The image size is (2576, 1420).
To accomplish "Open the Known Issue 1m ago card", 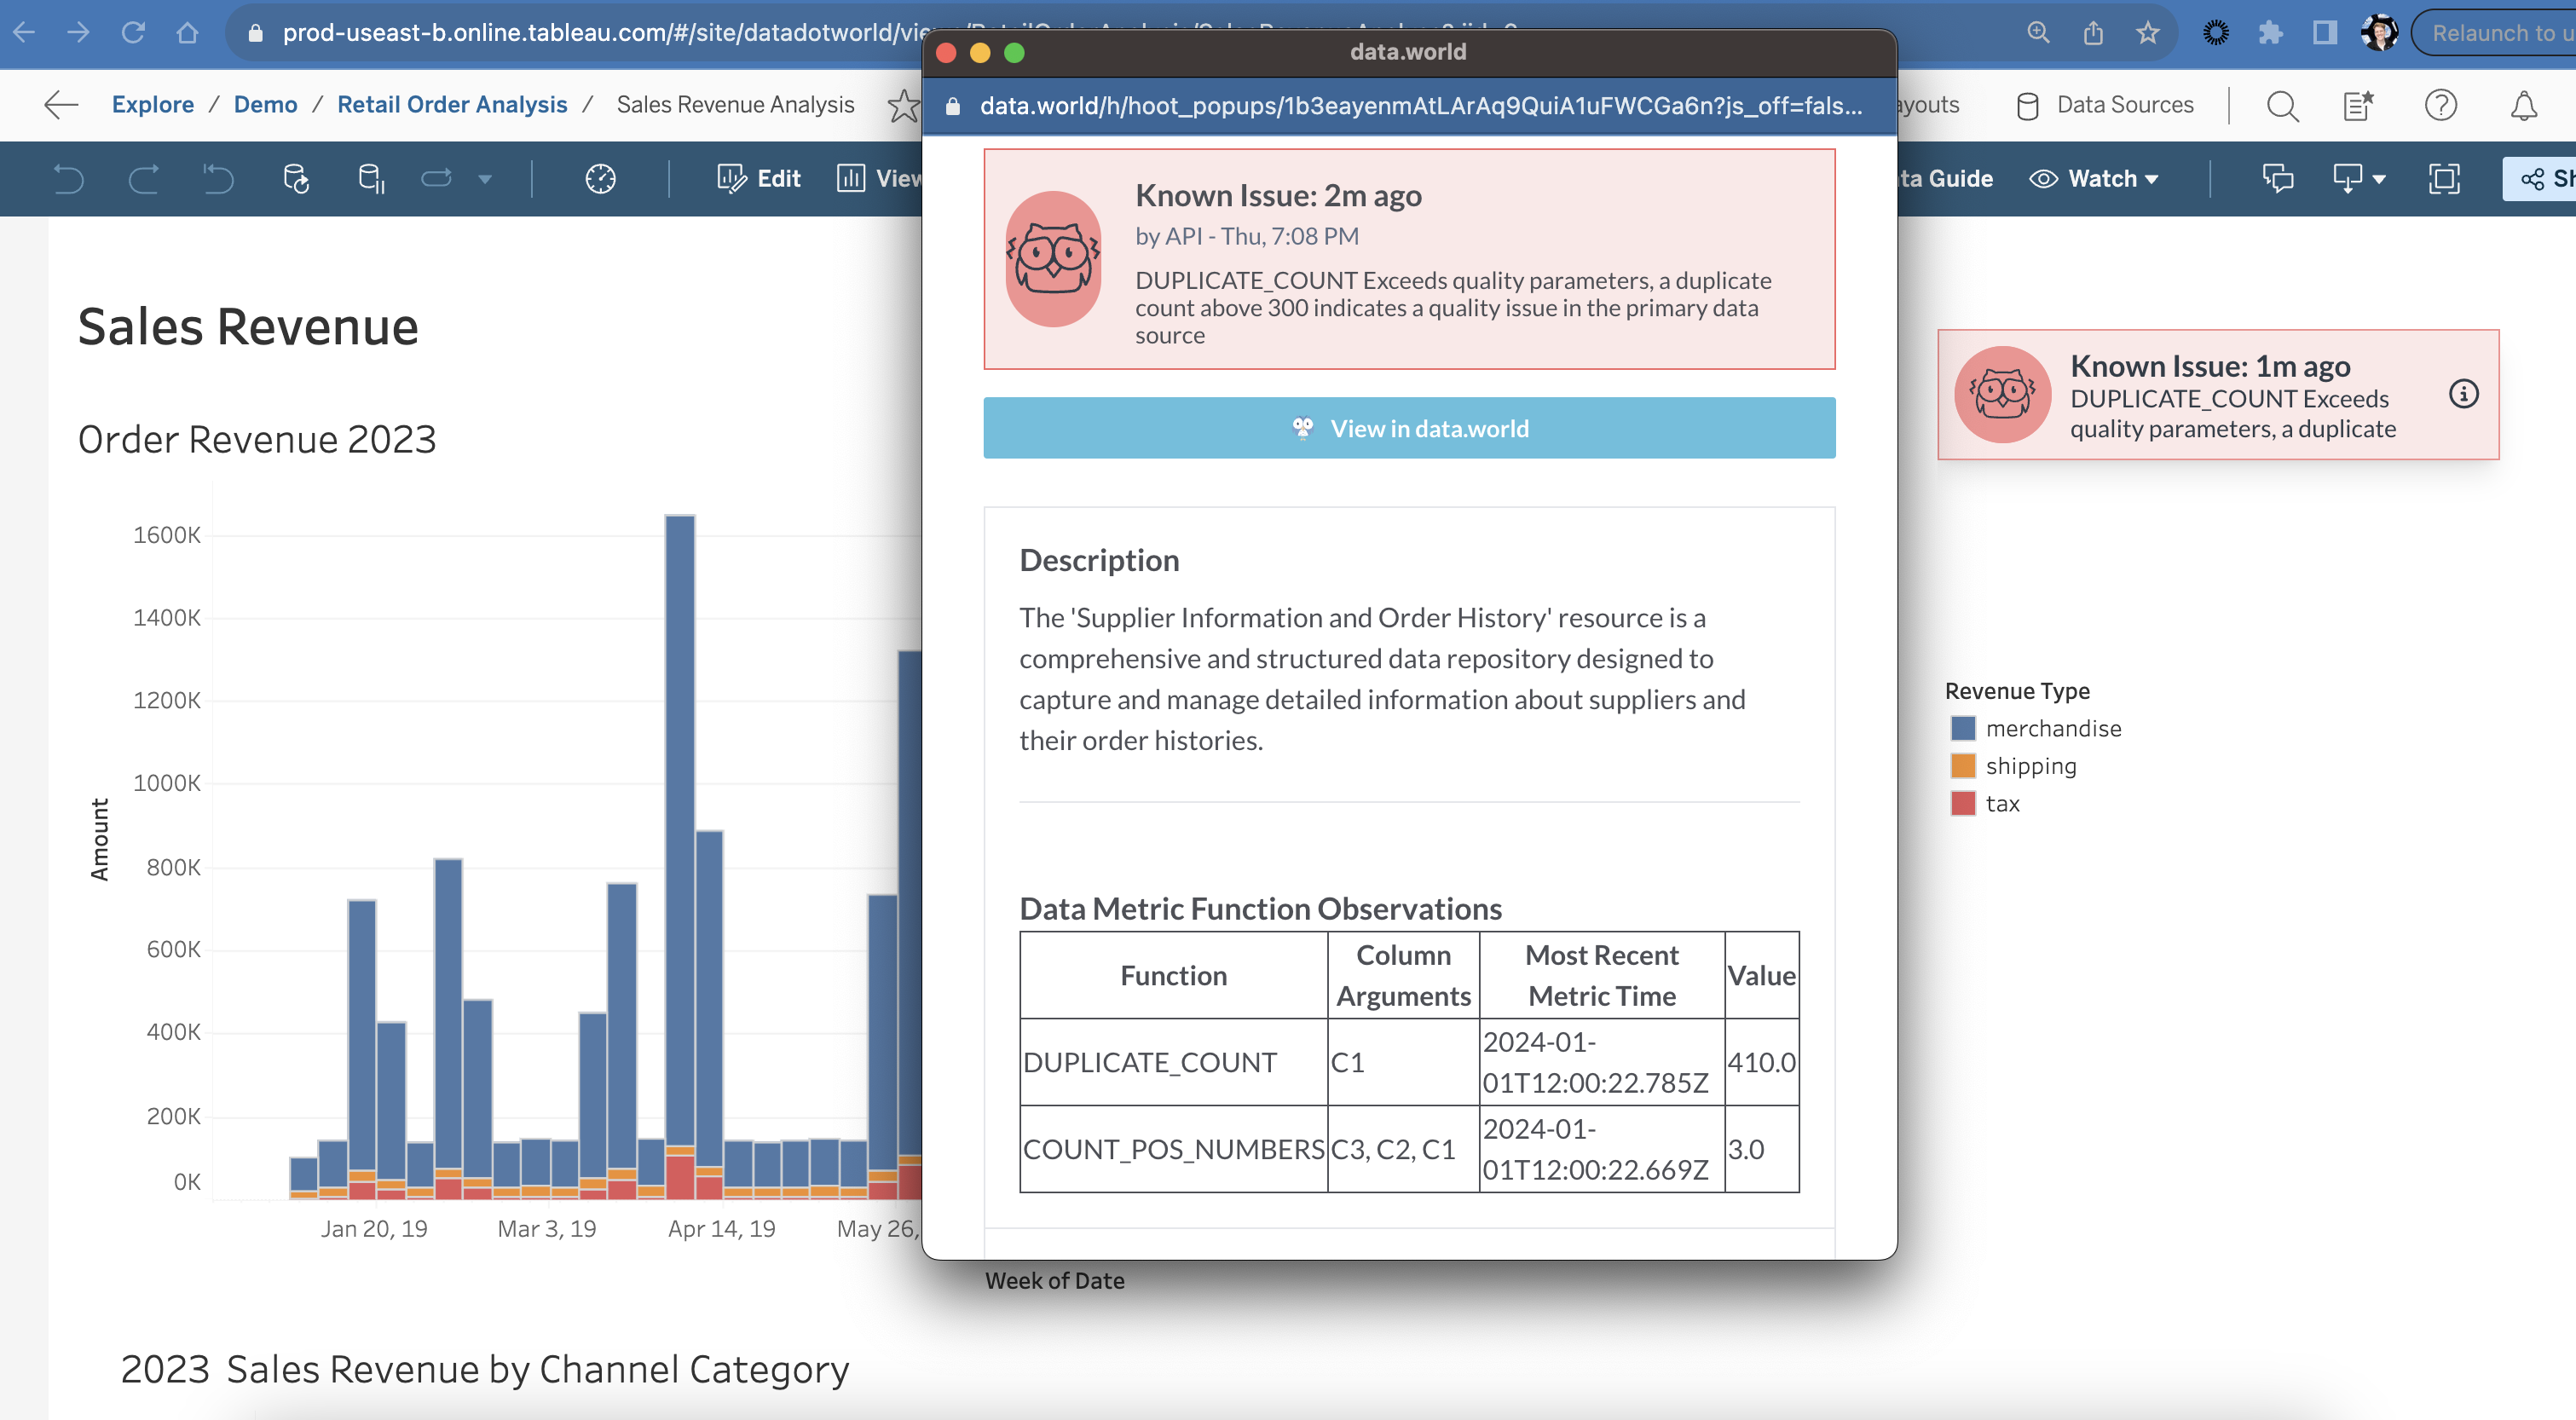I will pyautogui.click(x=2218, y=395).
